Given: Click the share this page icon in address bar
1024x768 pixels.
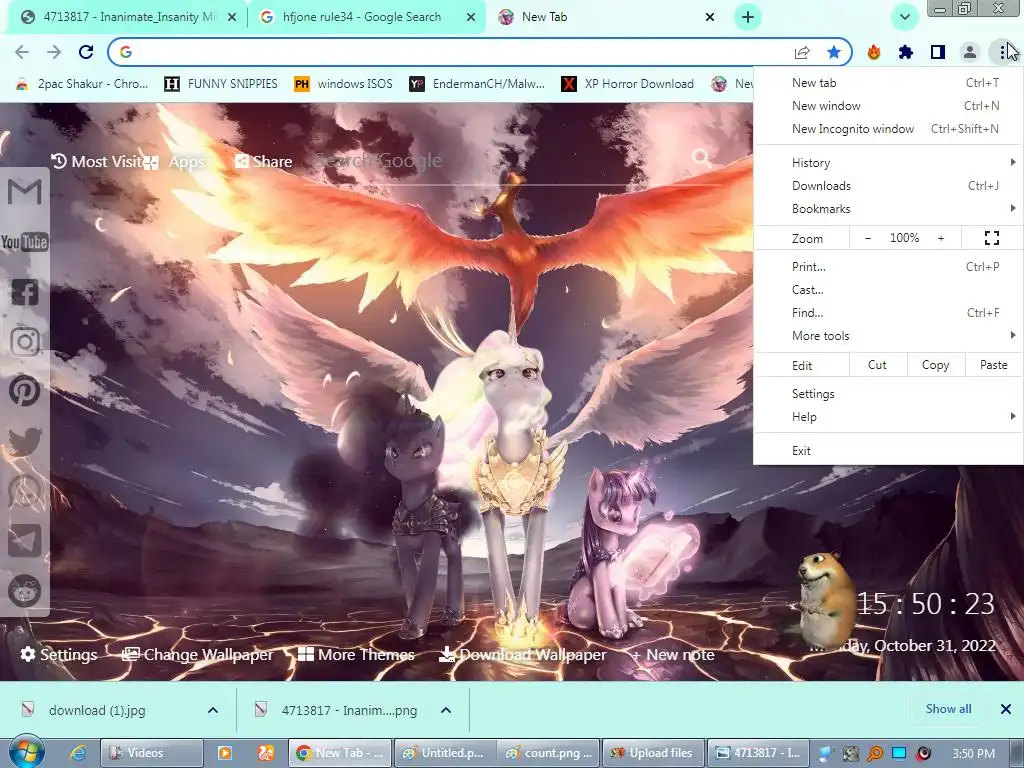Looking at the screenshot, I should click(802, 52).
